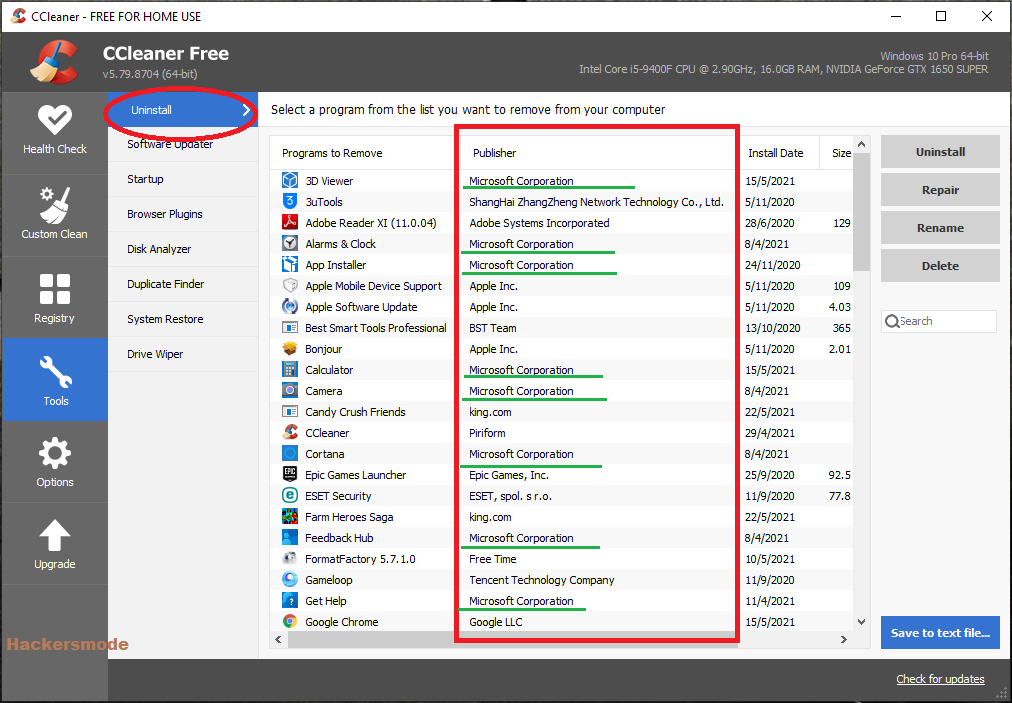Click the App Installer icon
This screenshot has width=1012, height=703.
pos(290,264)
